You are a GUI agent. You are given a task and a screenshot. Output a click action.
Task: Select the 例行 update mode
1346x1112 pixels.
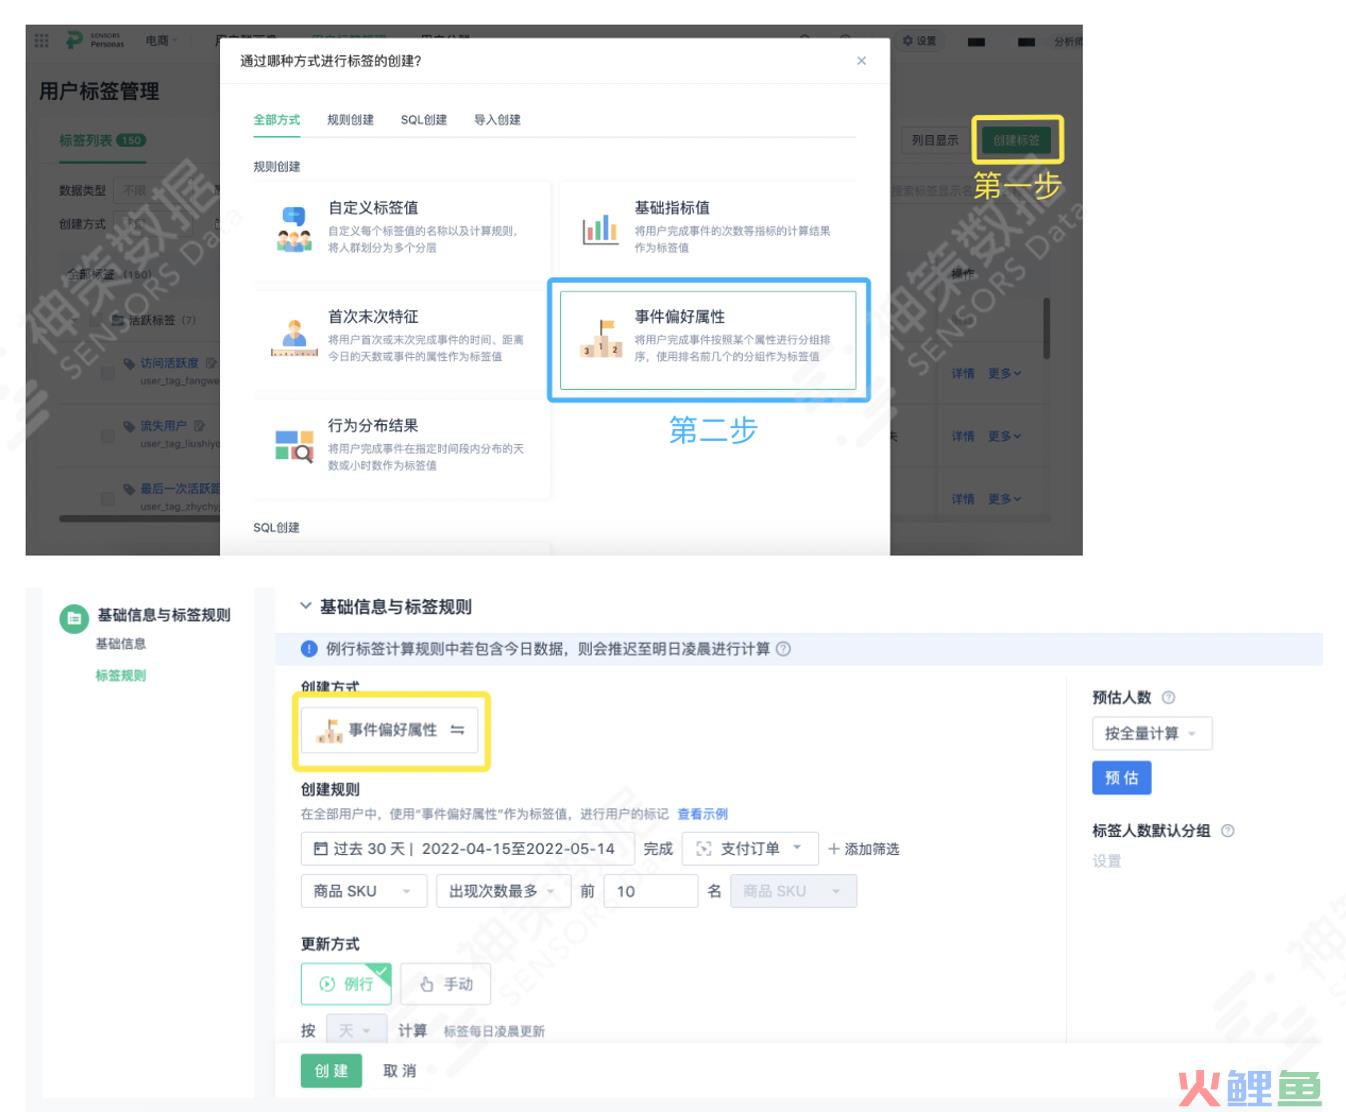pyautogui.click(x=346, y=984)
